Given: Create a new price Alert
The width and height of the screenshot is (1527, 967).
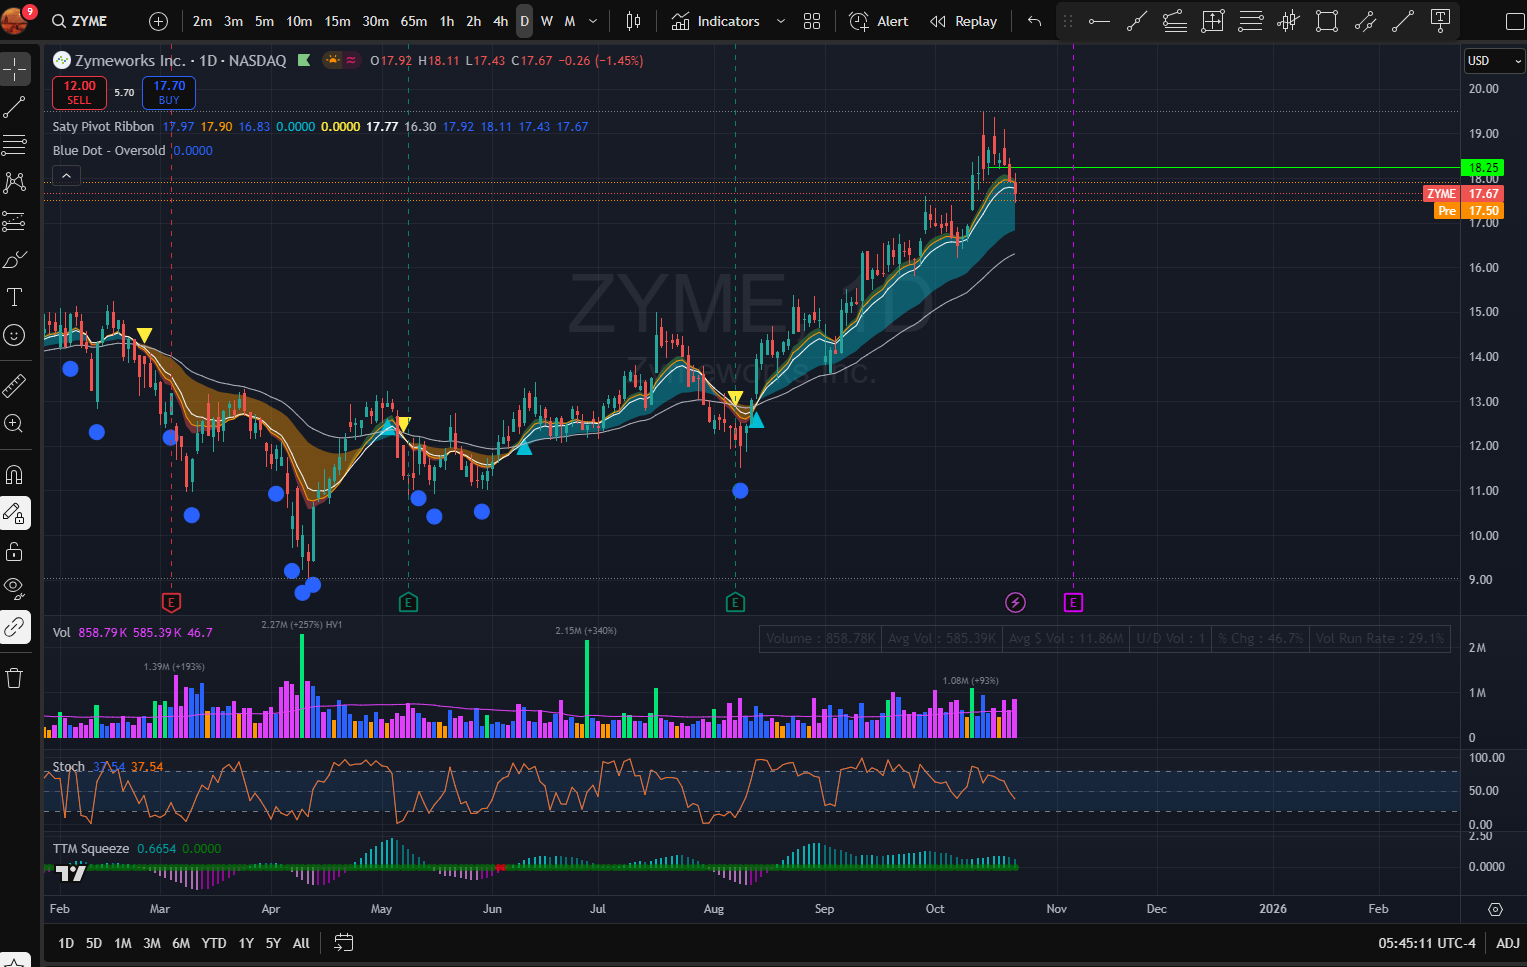Looking at the screenshot, I should (x=879, y=21).
